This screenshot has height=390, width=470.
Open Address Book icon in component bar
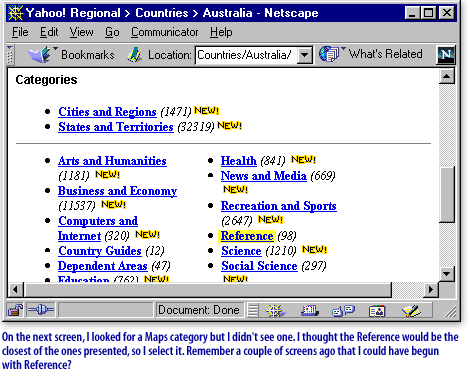click(377, 311)
